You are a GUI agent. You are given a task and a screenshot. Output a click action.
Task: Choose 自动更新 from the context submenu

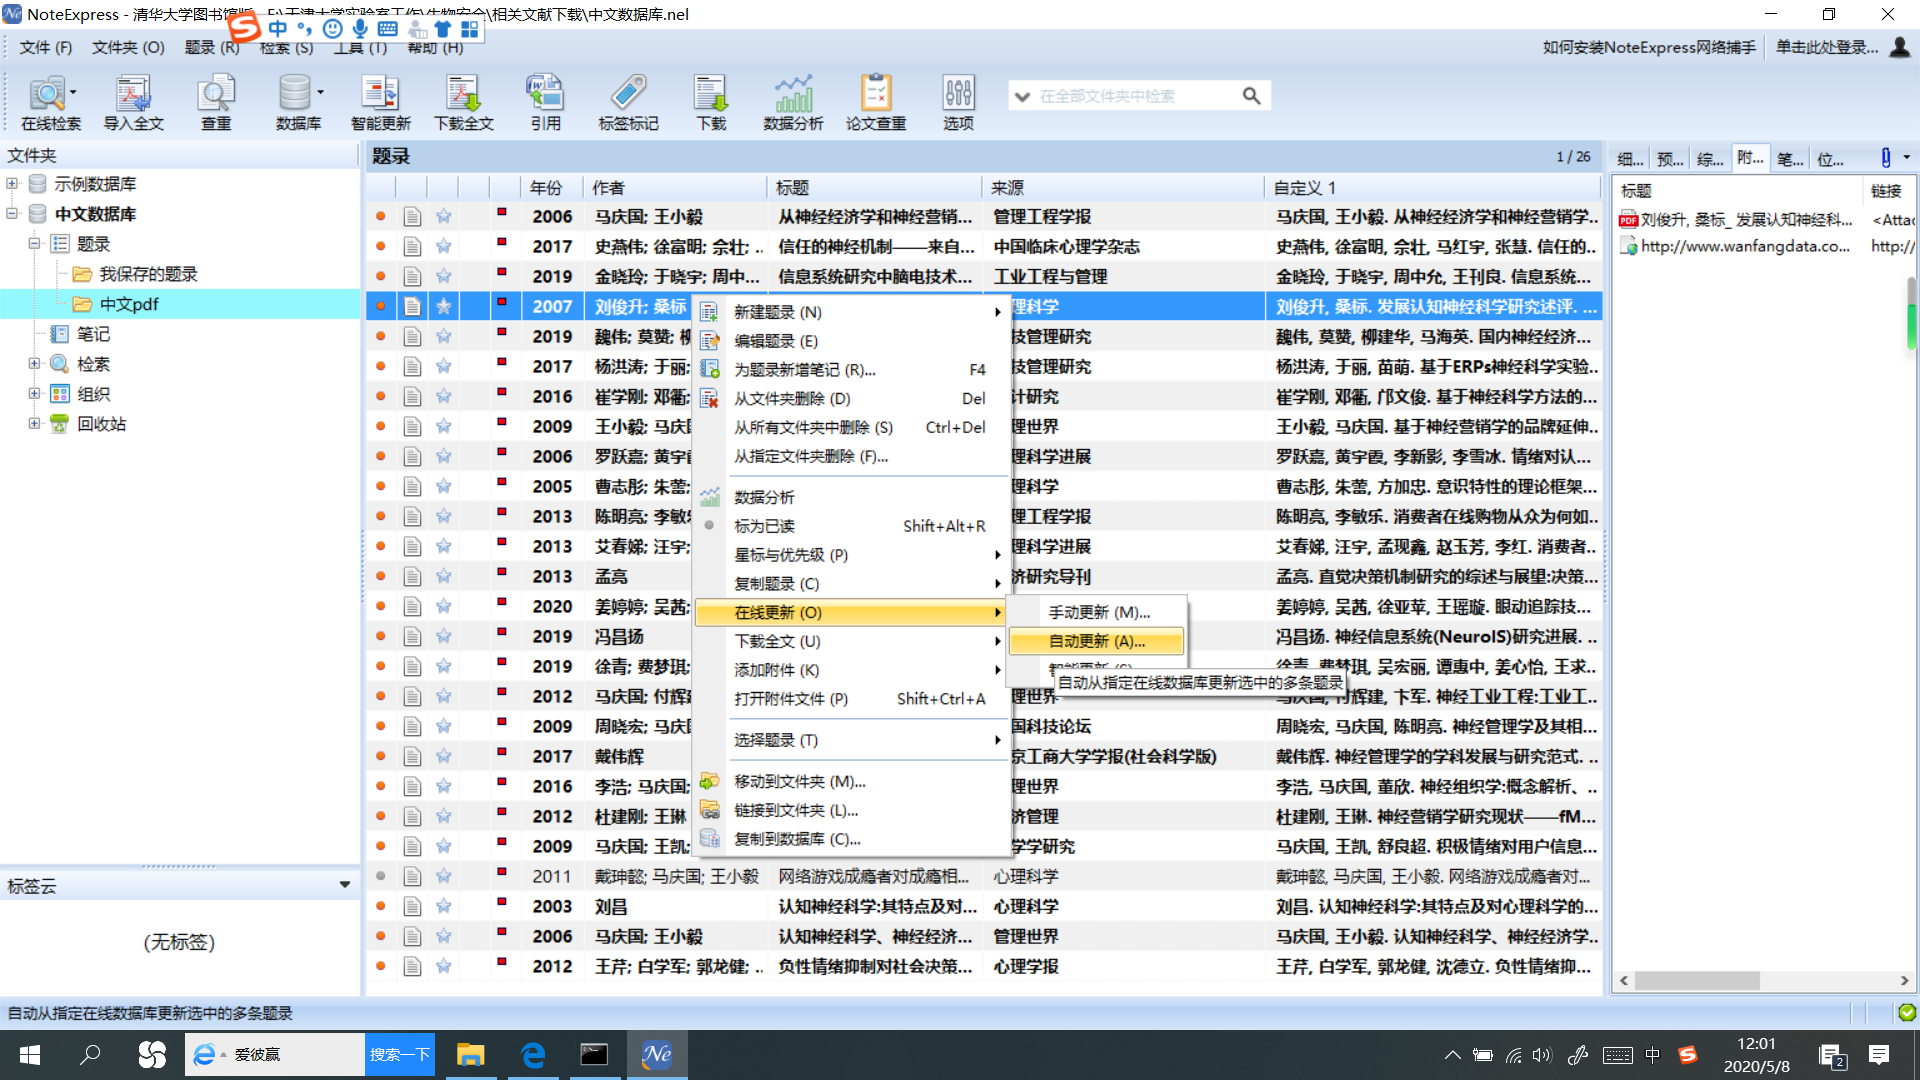(1095, 641)
